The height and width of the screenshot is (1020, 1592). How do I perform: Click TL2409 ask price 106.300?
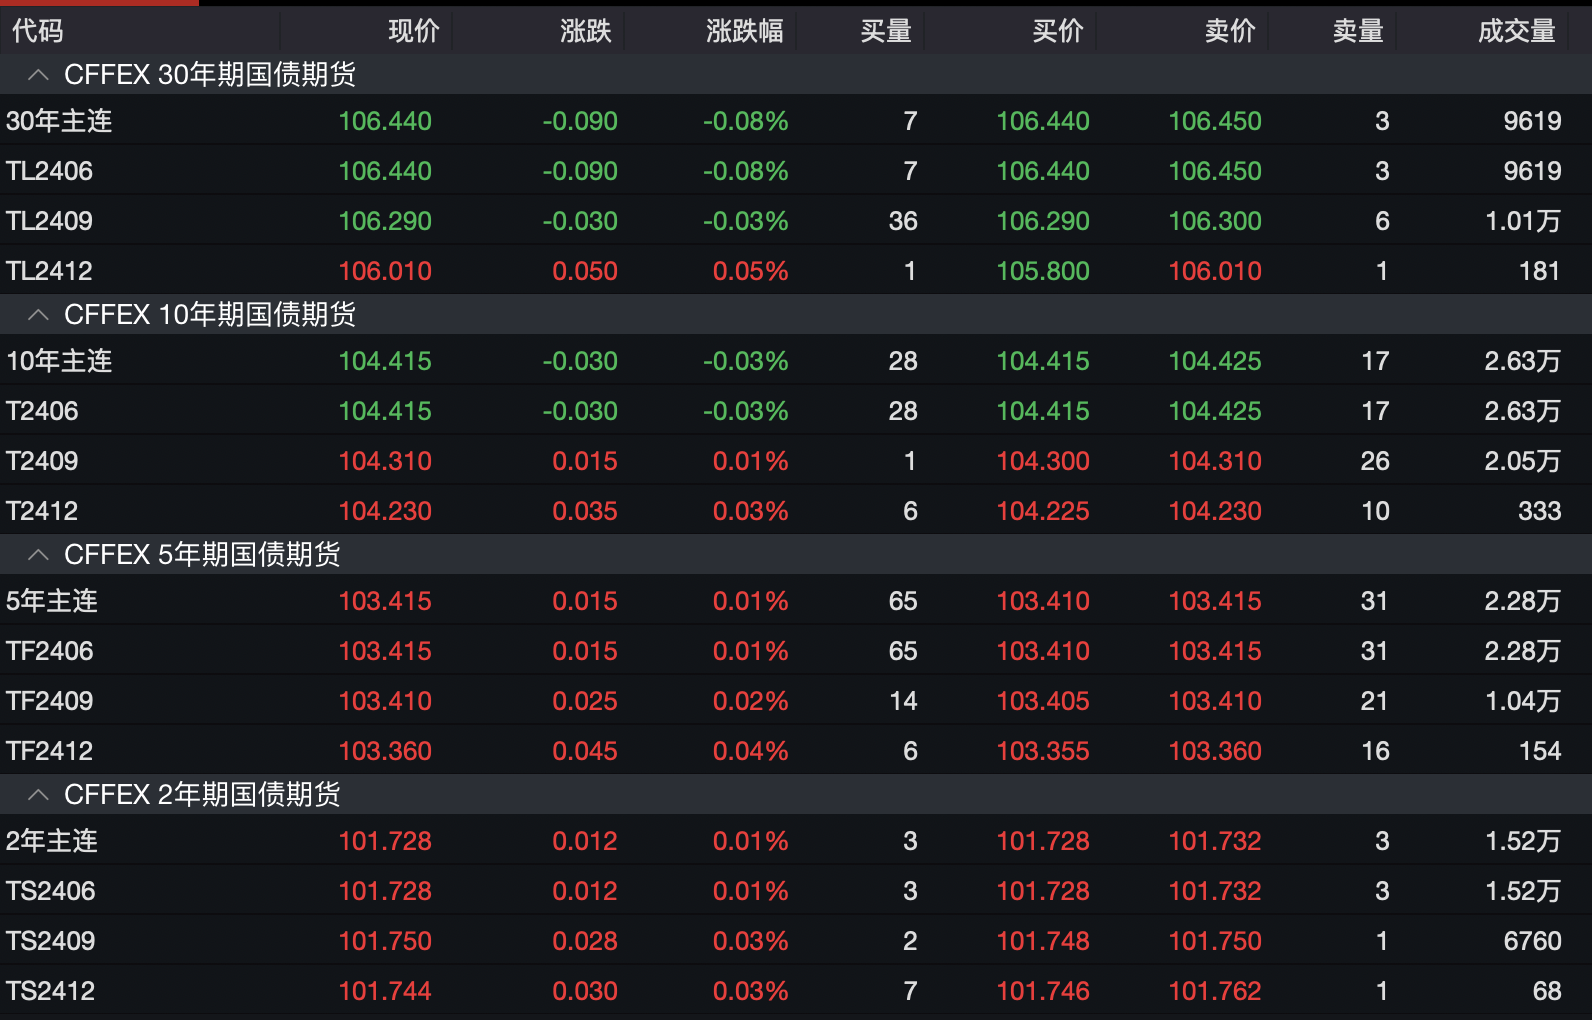[1215, 221]
